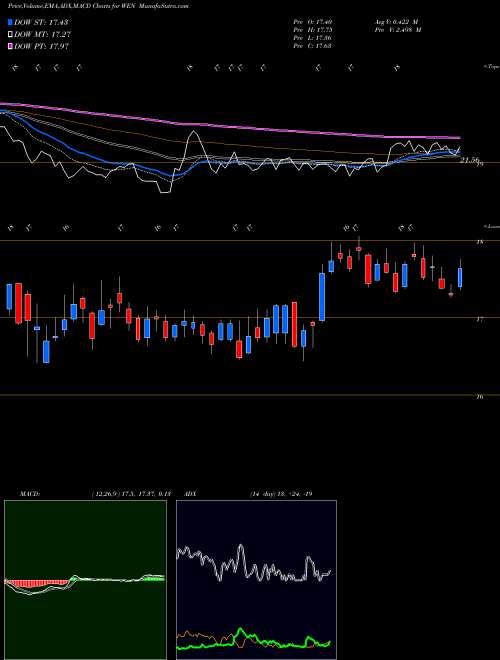
Task: Click the 'Pre O: 17.40' open value
Action: click(314, 22)
